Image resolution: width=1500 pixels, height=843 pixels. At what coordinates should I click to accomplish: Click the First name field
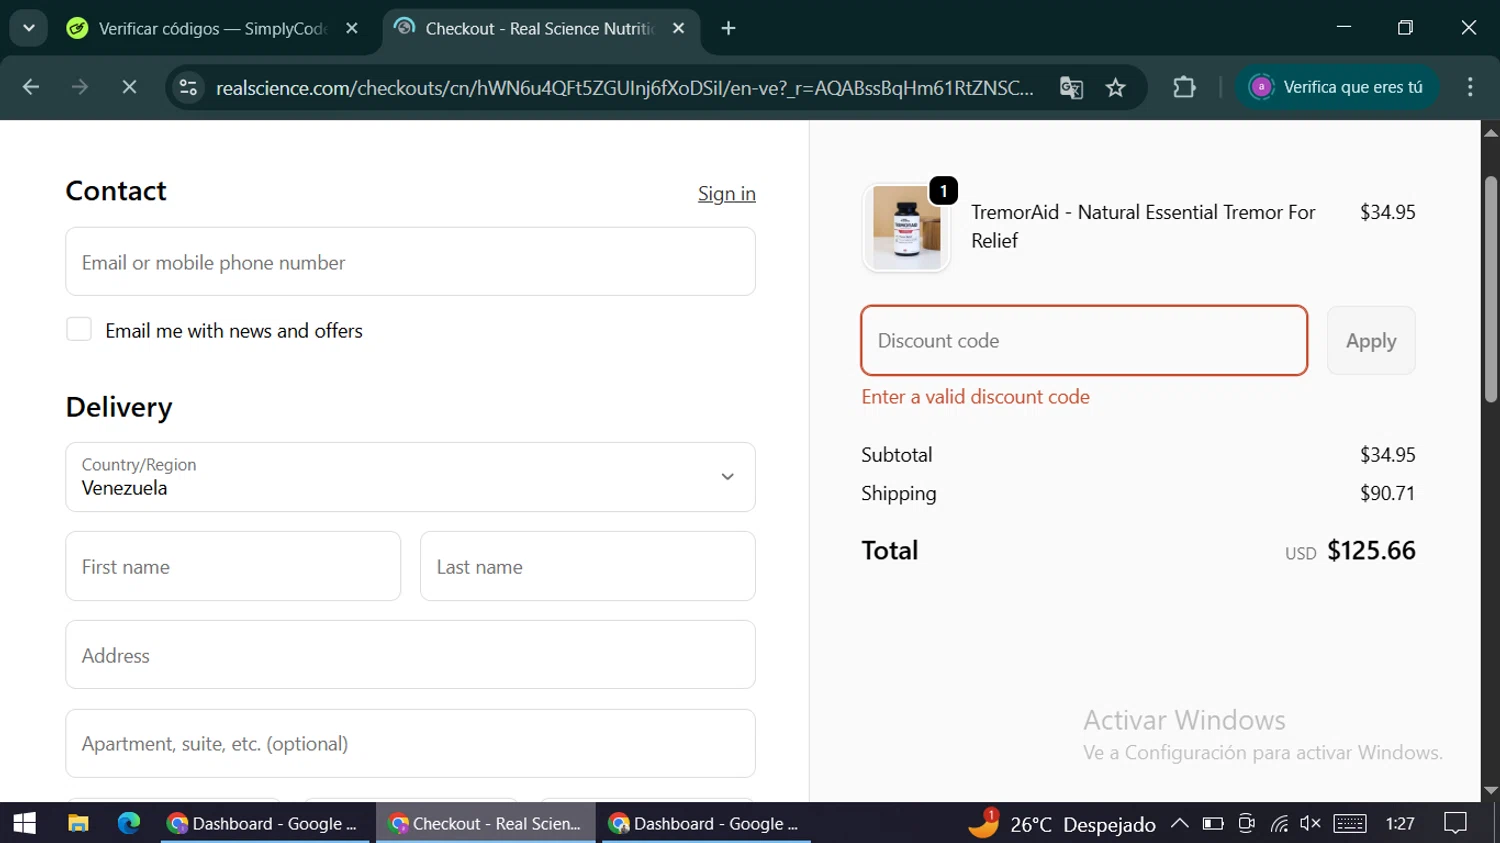pyautogui.click(x=233, y=566)
